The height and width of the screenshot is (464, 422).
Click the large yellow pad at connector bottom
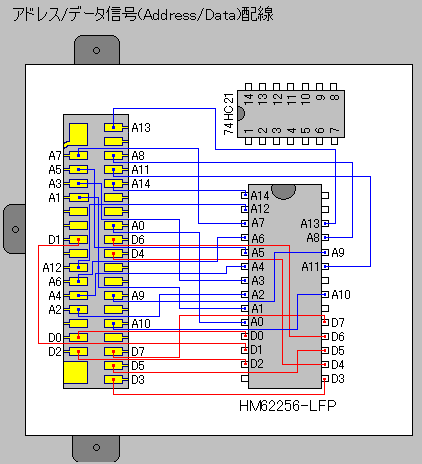pos(76,372)
